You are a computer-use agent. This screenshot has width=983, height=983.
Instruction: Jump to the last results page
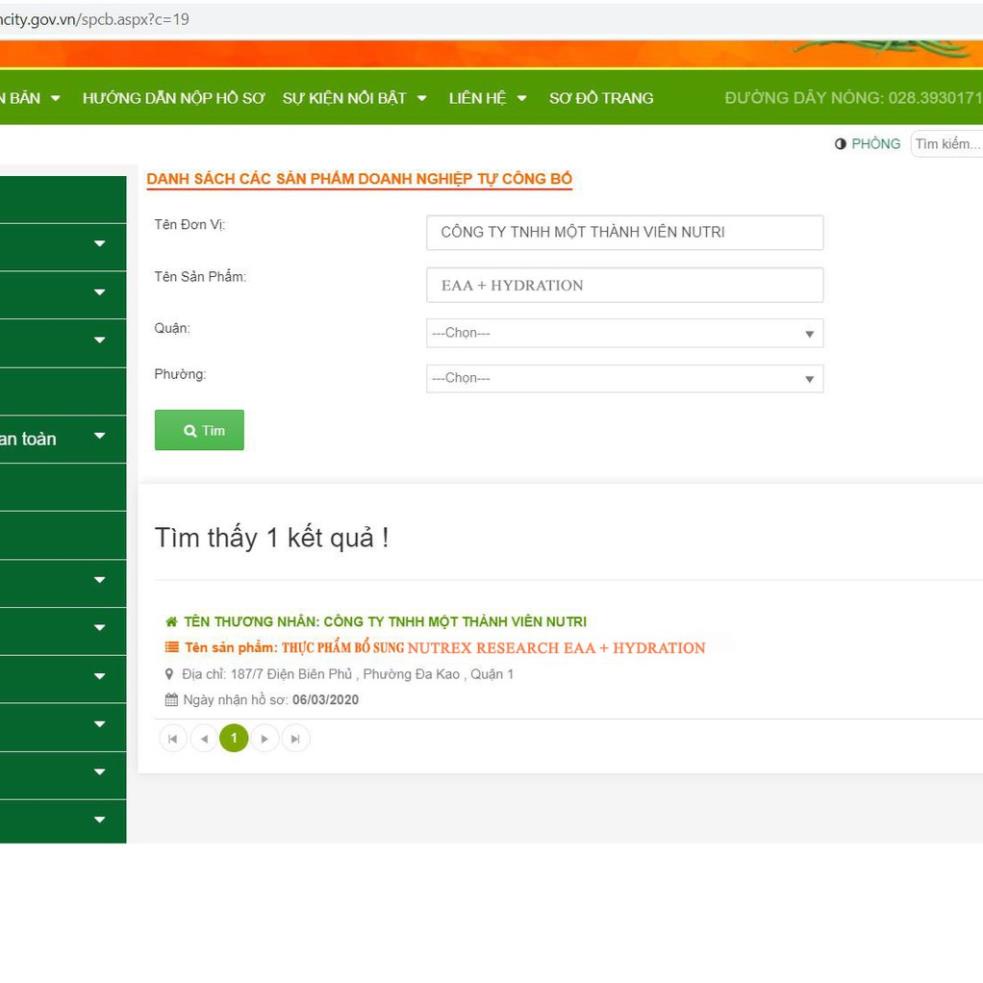click(295, 739)
